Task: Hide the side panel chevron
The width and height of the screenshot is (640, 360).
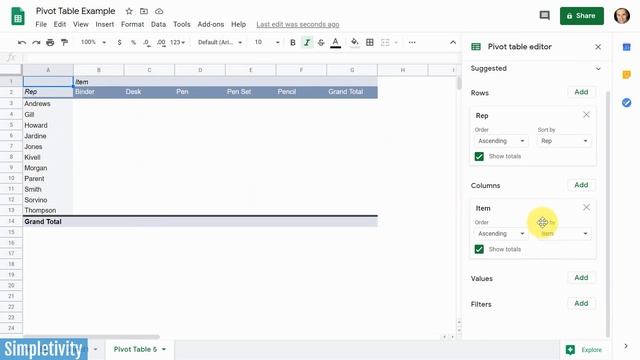Action: [626, 346]
